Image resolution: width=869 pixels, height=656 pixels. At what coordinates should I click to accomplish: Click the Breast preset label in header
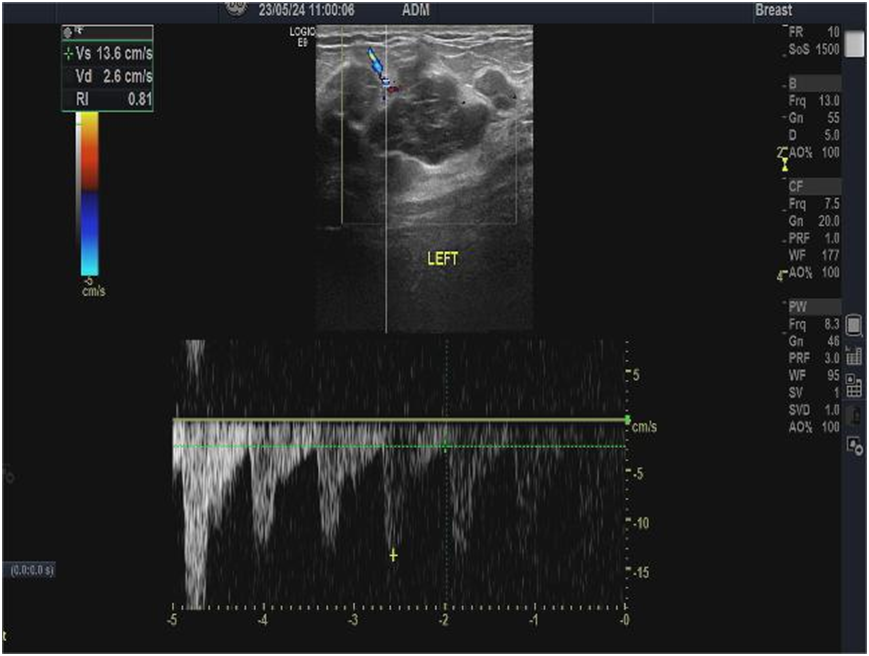tap(773, 10)
